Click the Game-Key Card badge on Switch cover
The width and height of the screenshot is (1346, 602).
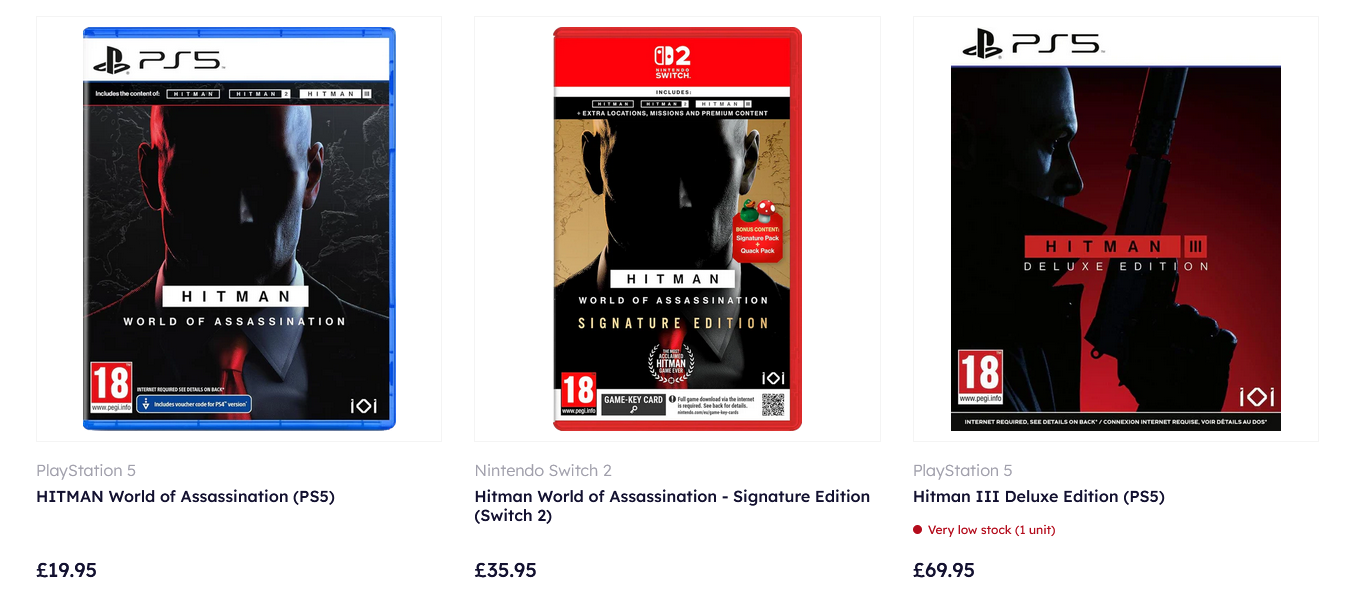(x=633, y=404)
